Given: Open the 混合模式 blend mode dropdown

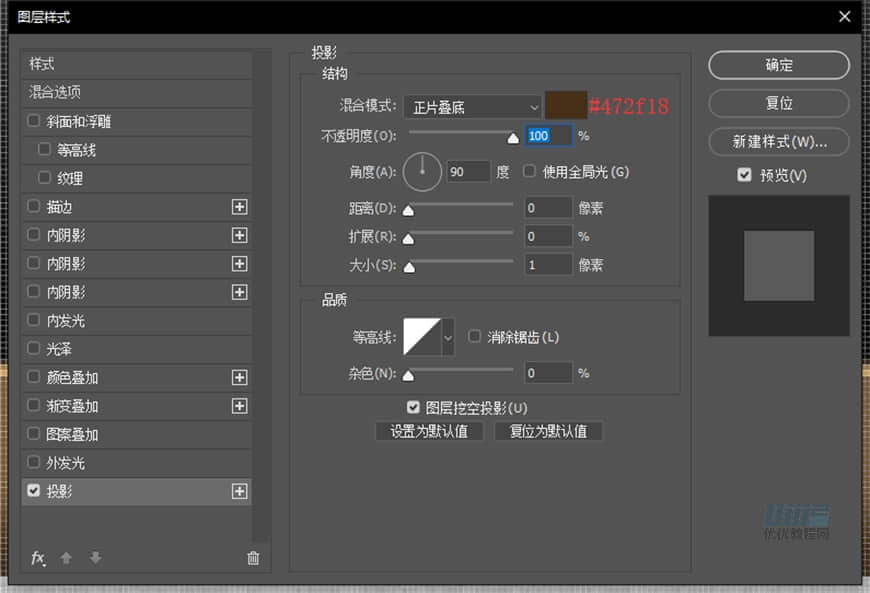Looking at the screenshot, I should (x=472, y=106).
